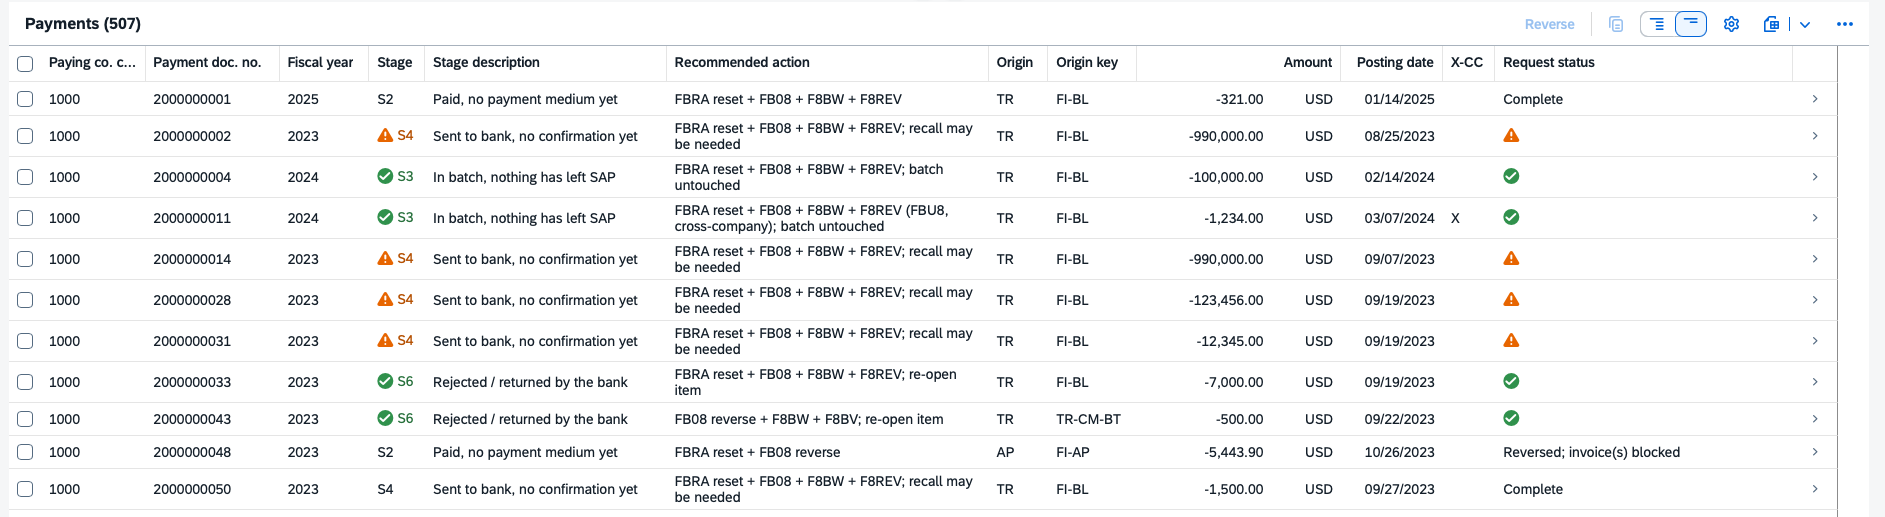Viewport: 1885px width, 517px height.
Task: Export table to spreadsheet
Action: point(1771,24)
